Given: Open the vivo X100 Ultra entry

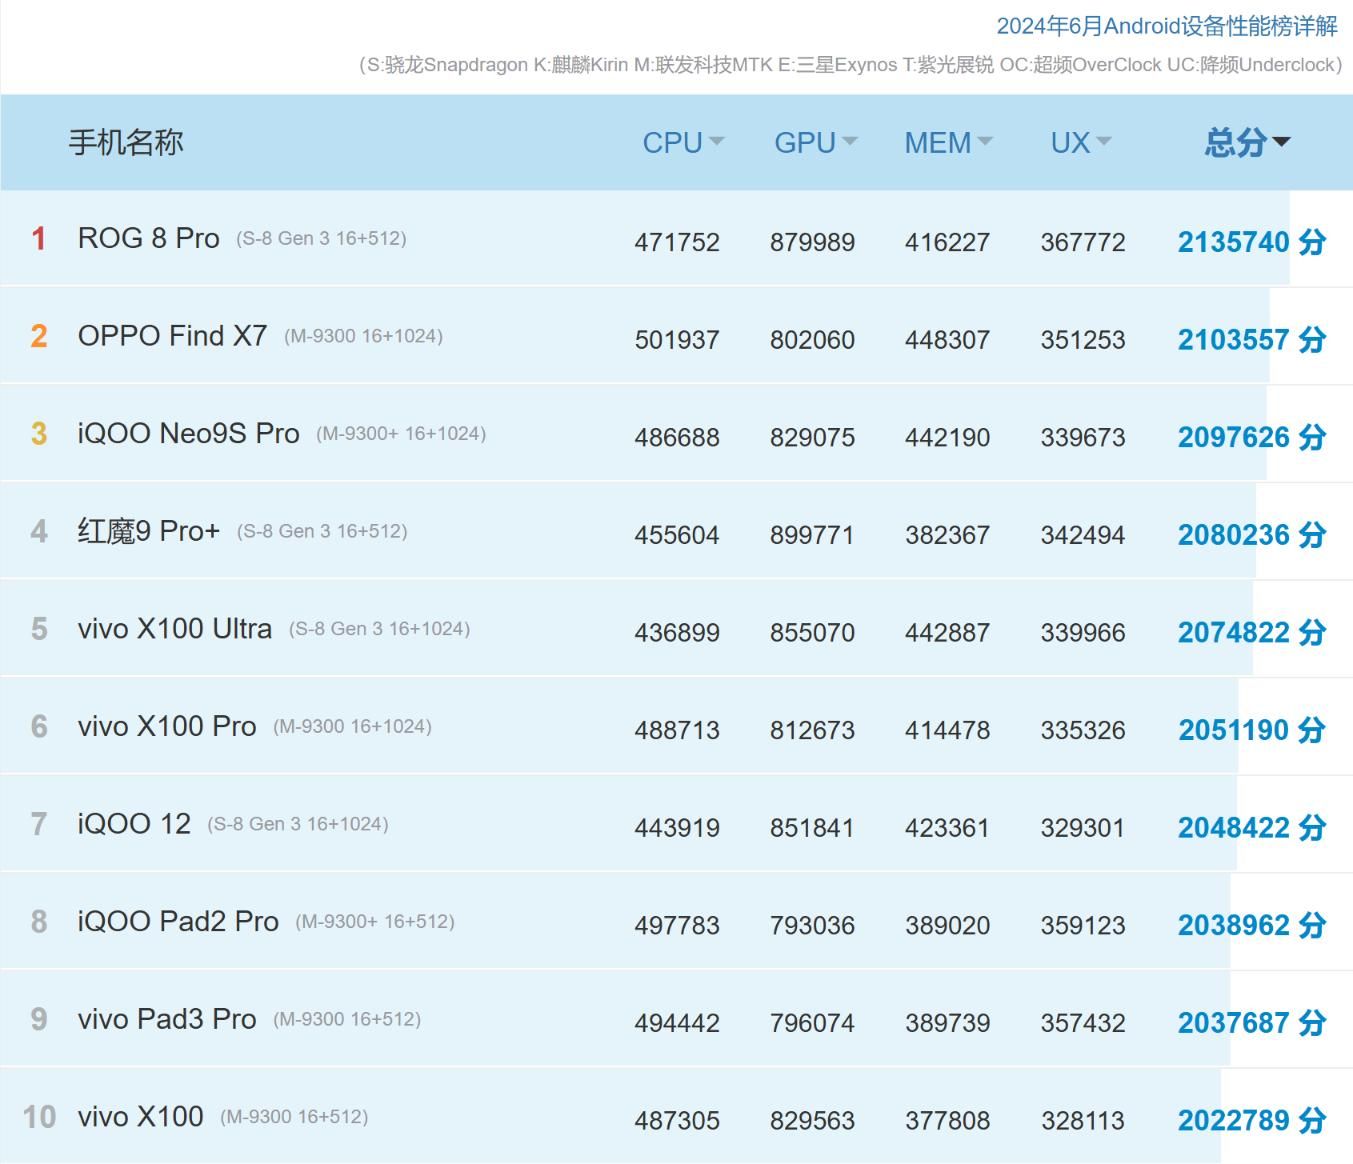Looking at the screenshot, I should pyautogui.click(x=174, y=629).
